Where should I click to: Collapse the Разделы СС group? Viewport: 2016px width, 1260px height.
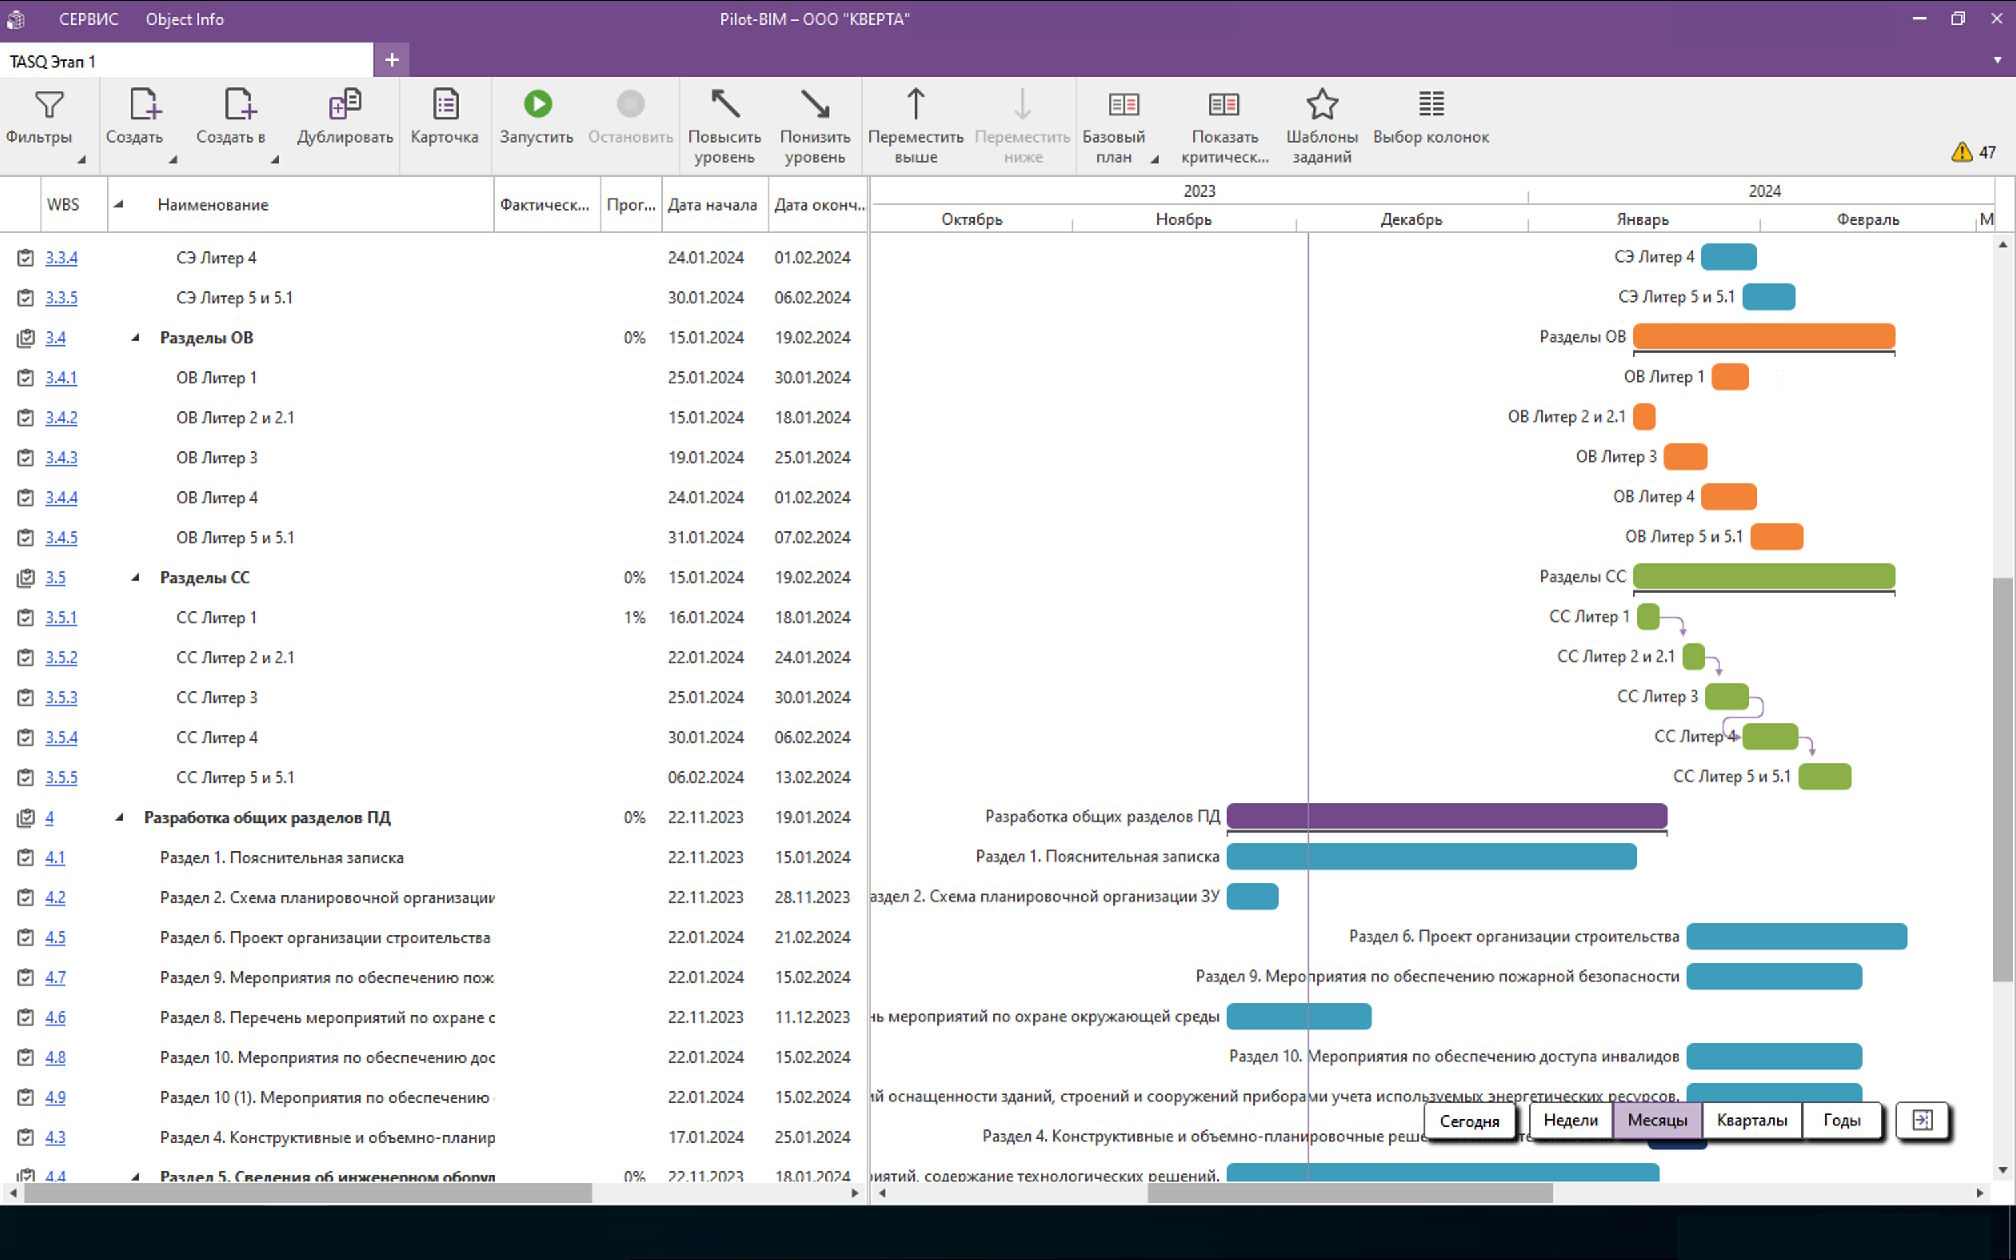tap(135, 578)
